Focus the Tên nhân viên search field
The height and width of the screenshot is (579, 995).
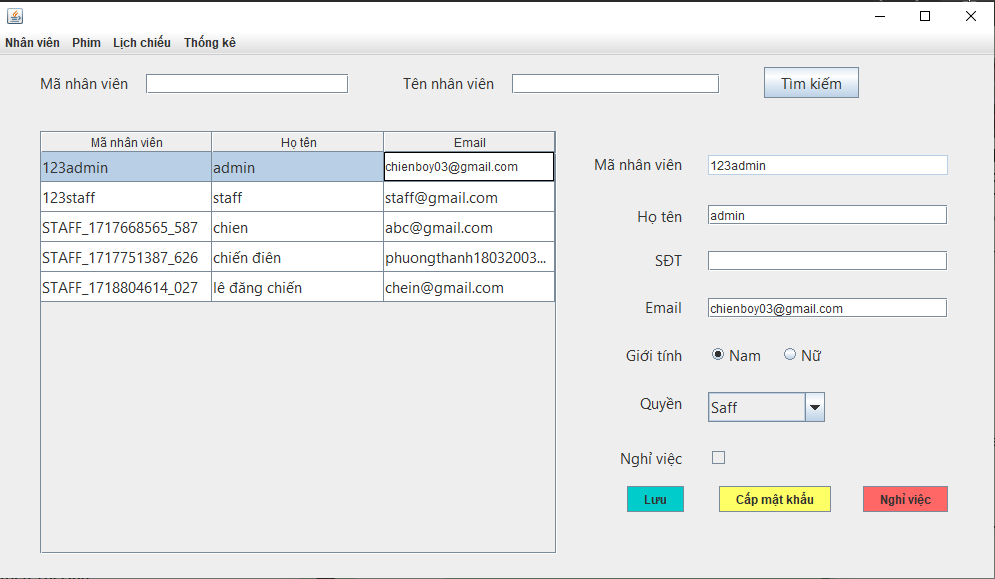(x=616, y=84)
